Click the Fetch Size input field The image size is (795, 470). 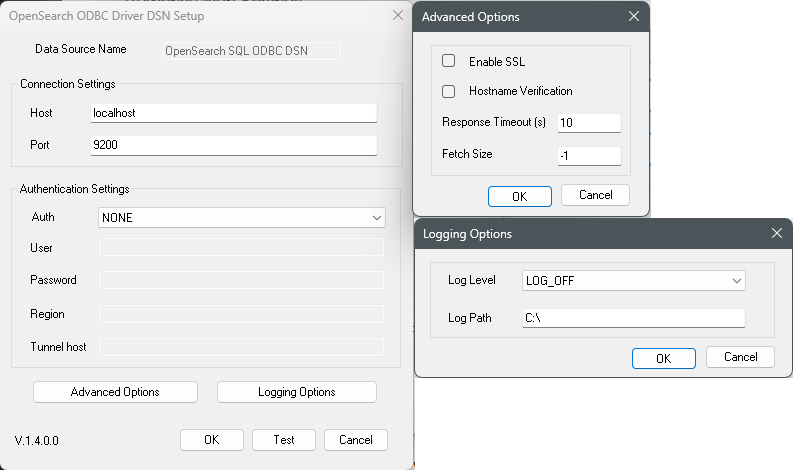click(x=589, y=156)
